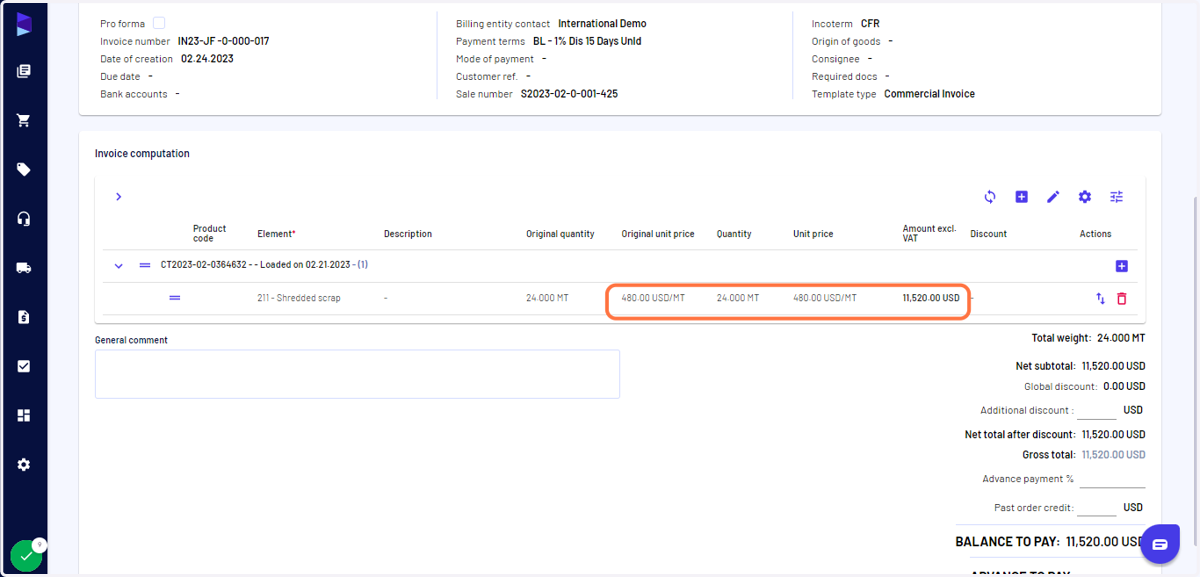Open invoice computation gear settings
Screen dimensions: 1200x577
(1085, 197)
